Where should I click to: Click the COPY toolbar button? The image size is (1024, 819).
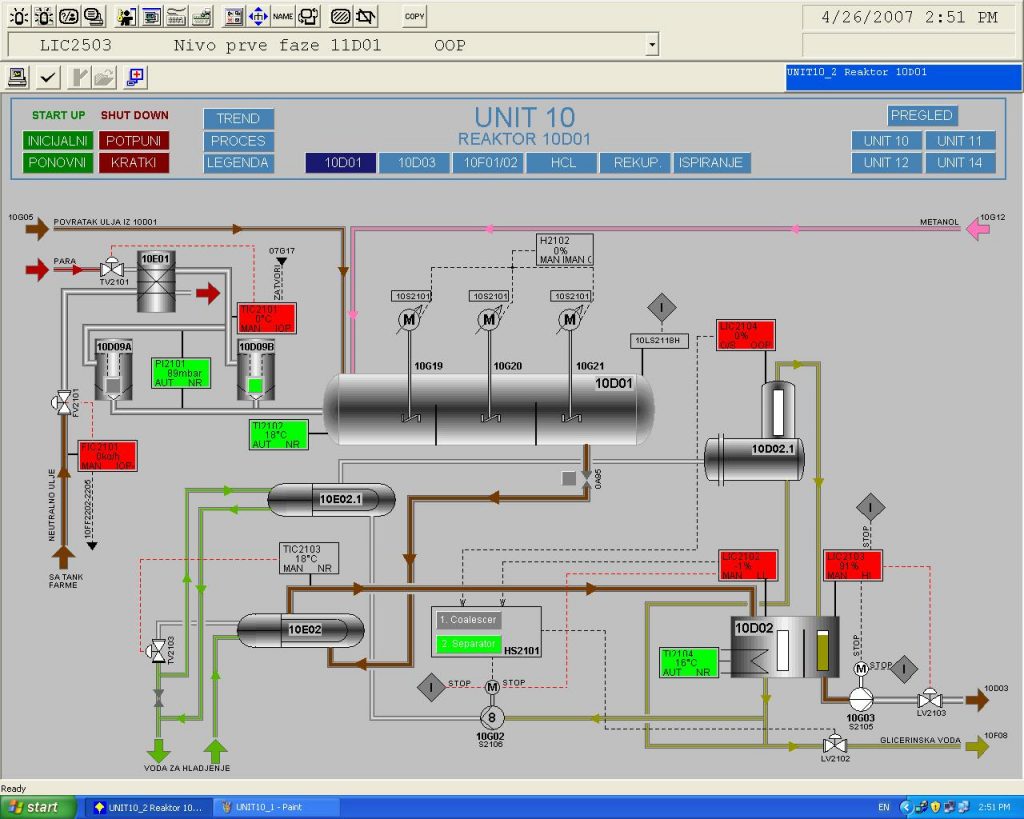point(414,16)
